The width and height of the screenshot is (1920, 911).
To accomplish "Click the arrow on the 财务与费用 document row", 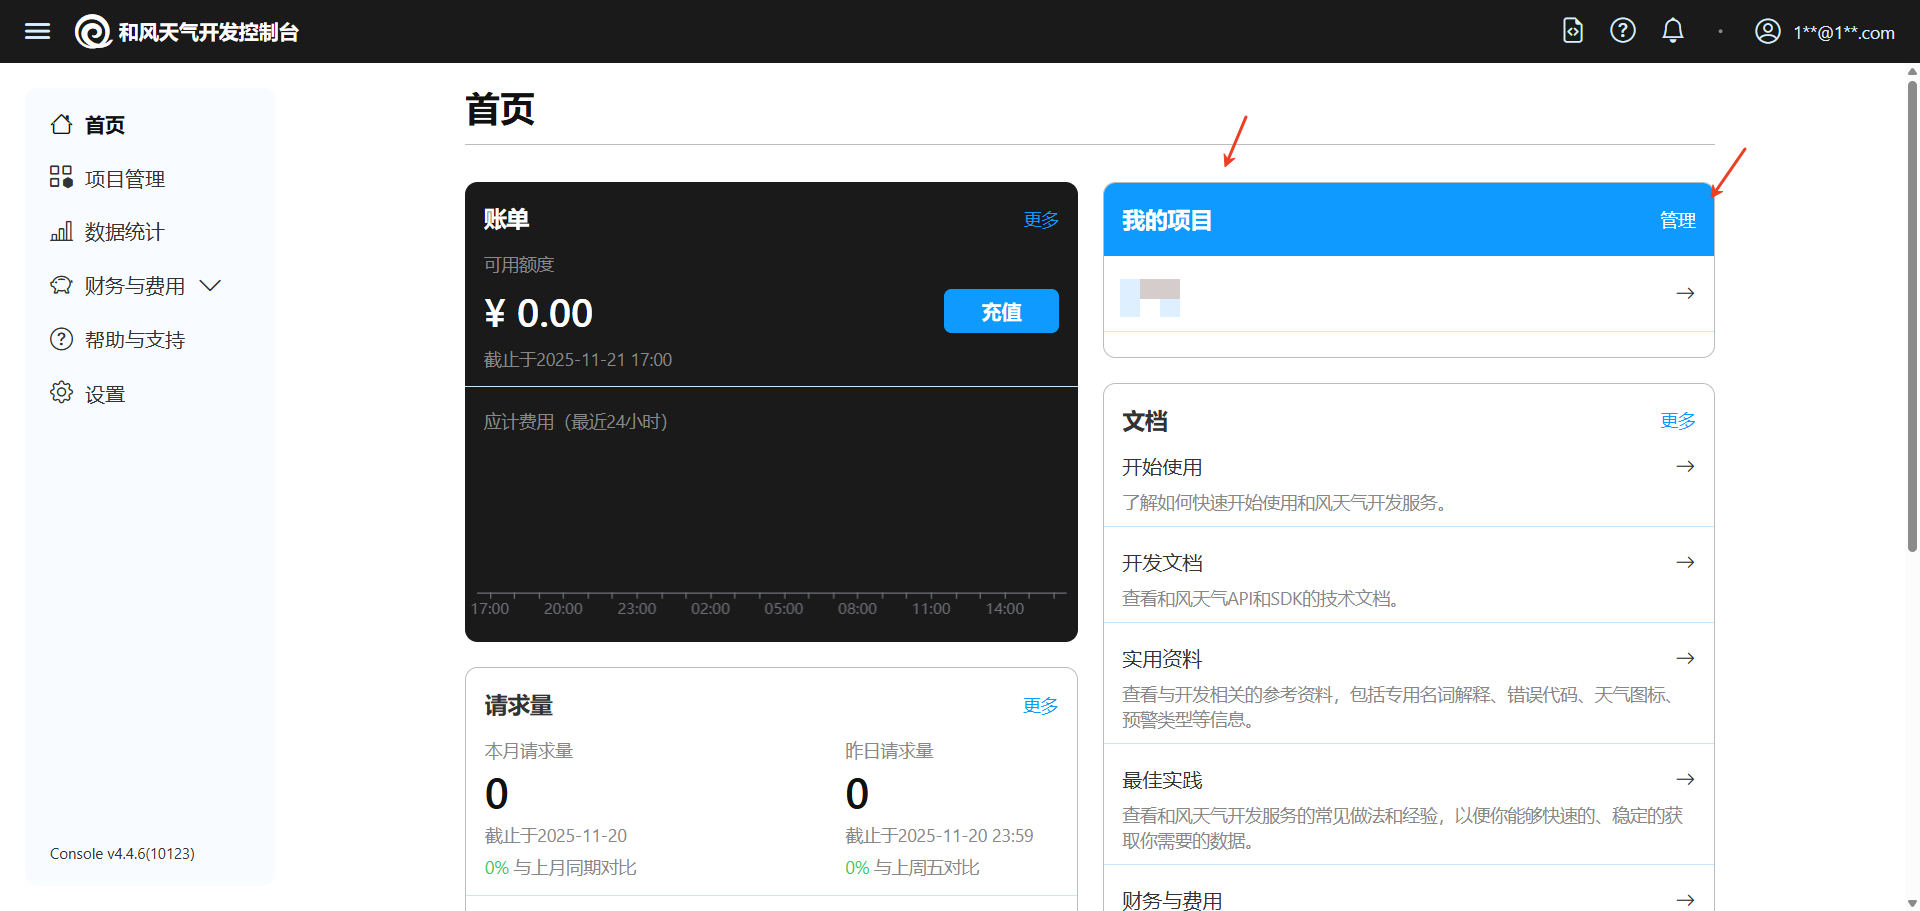I will pos(1685,900).
